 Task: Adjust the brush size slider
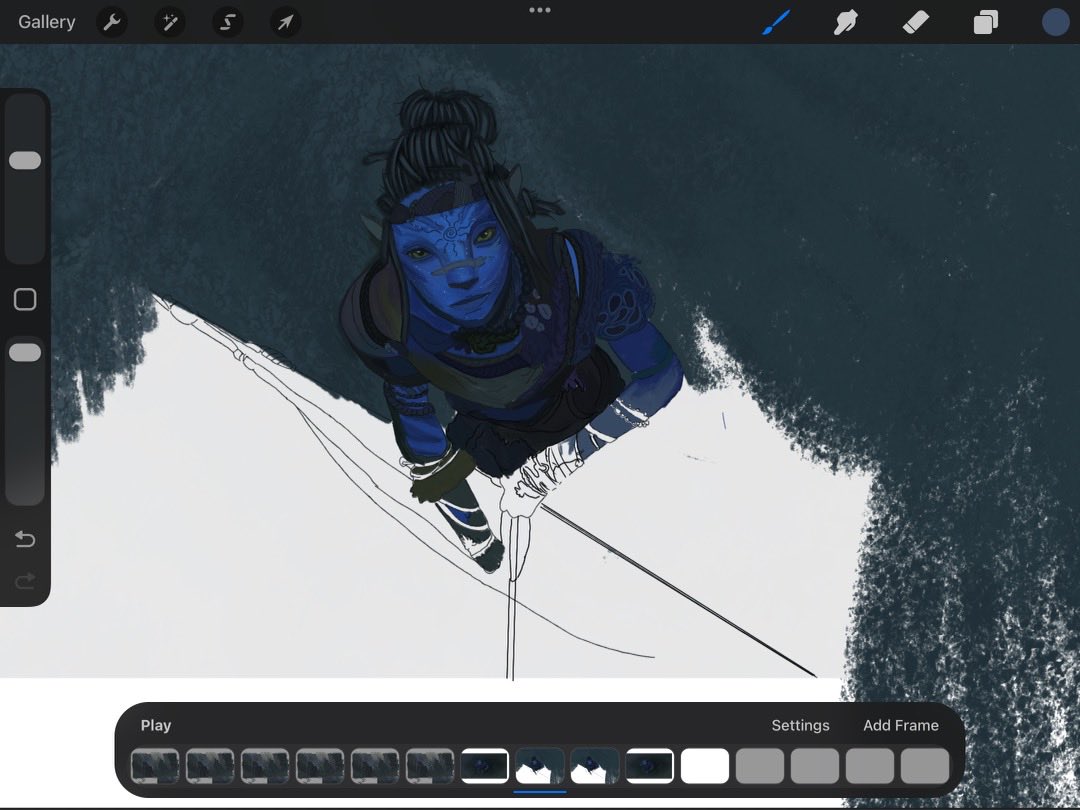pyautogui.click(x=25, y=160)
